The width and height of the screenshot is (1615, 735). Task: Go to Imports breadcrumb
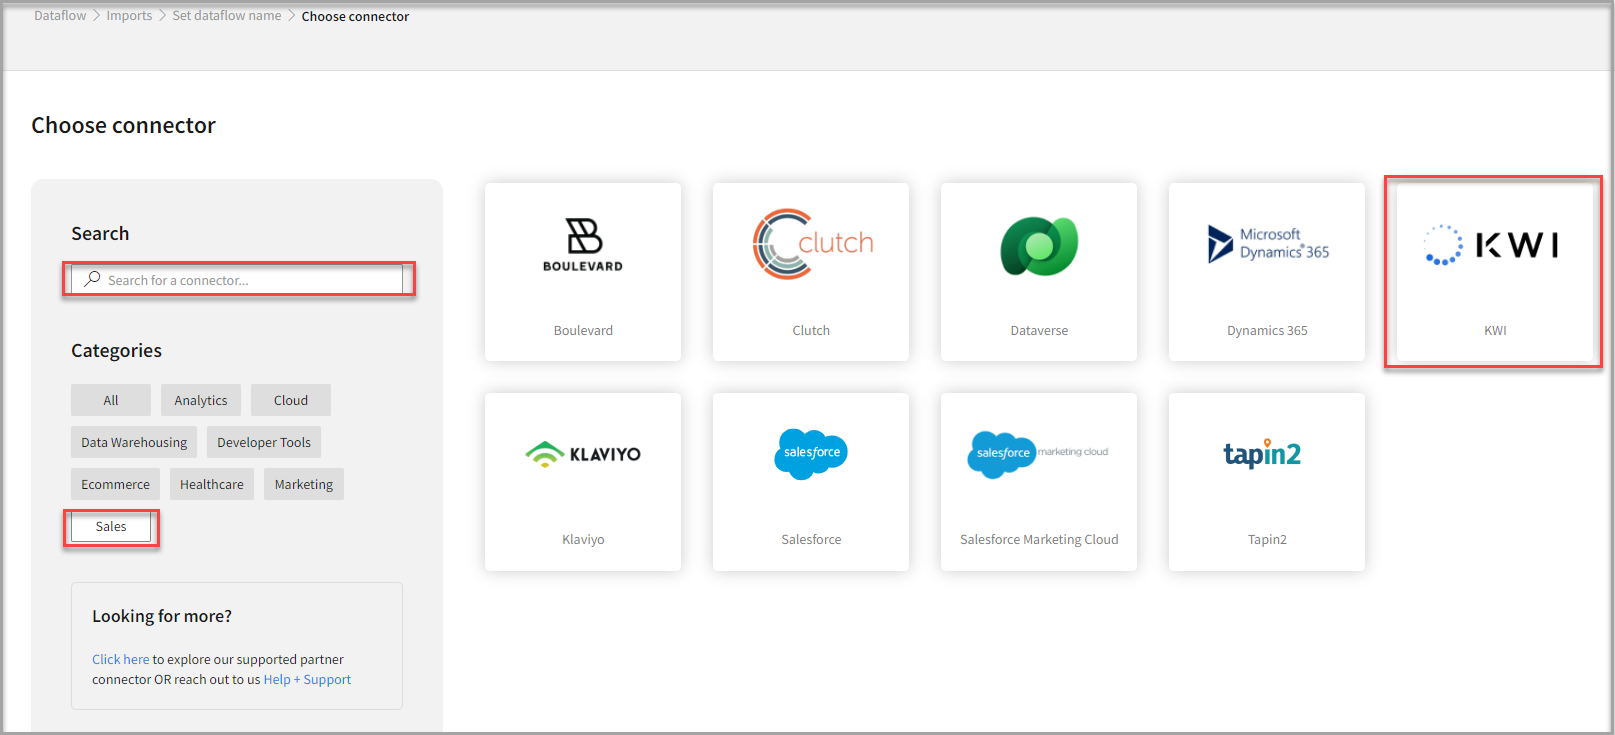point(129,16)
